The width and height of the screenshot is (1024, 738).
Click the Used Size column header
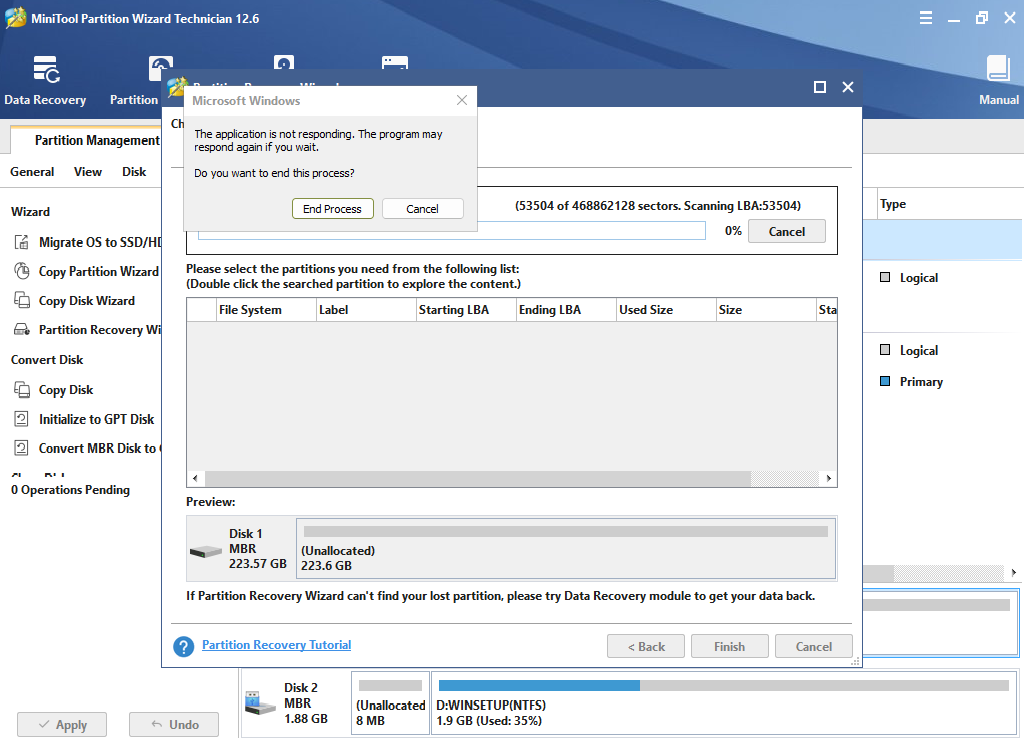[666, 310]
